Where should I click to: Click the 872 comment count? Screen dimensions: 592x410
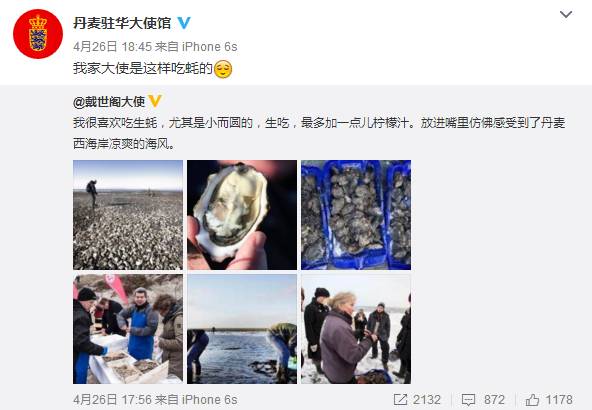(x=494, y=399)
